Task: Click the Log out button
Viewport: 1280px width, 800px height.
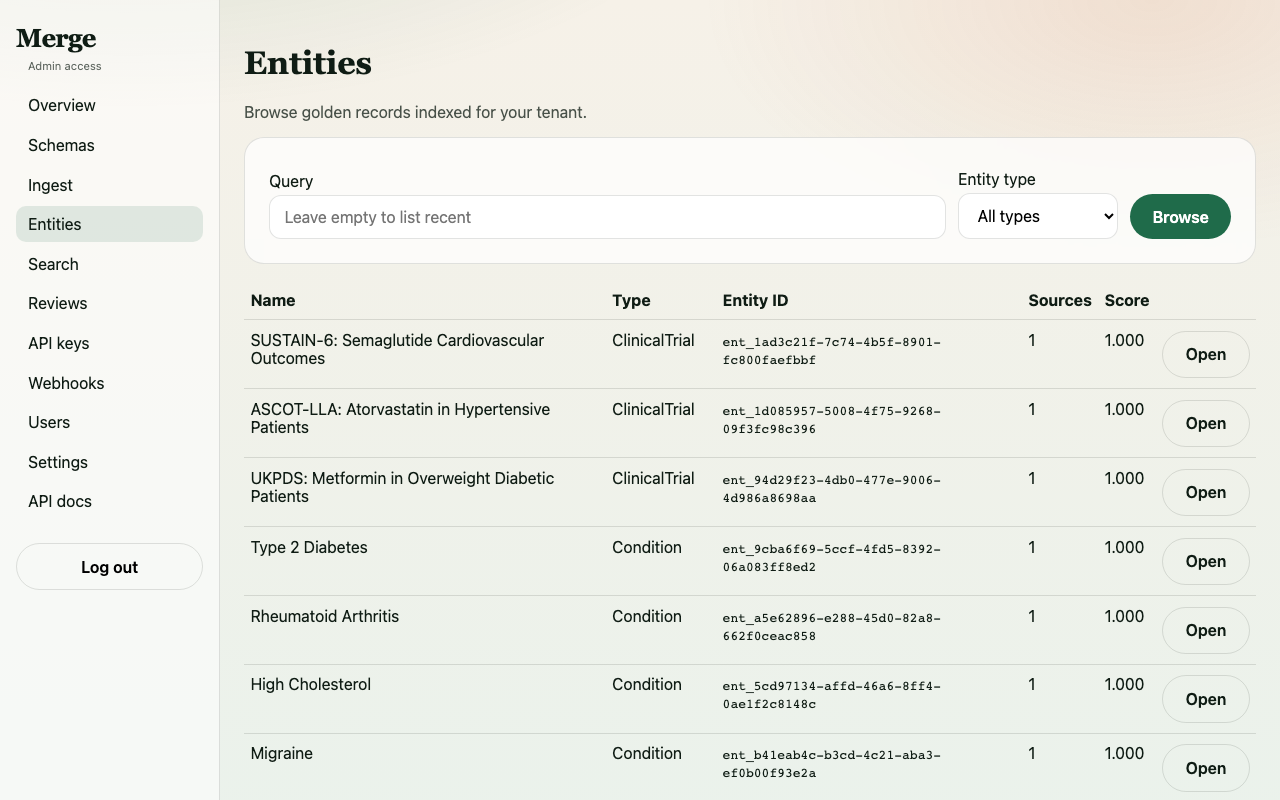Action: click(x=109, y=567)
